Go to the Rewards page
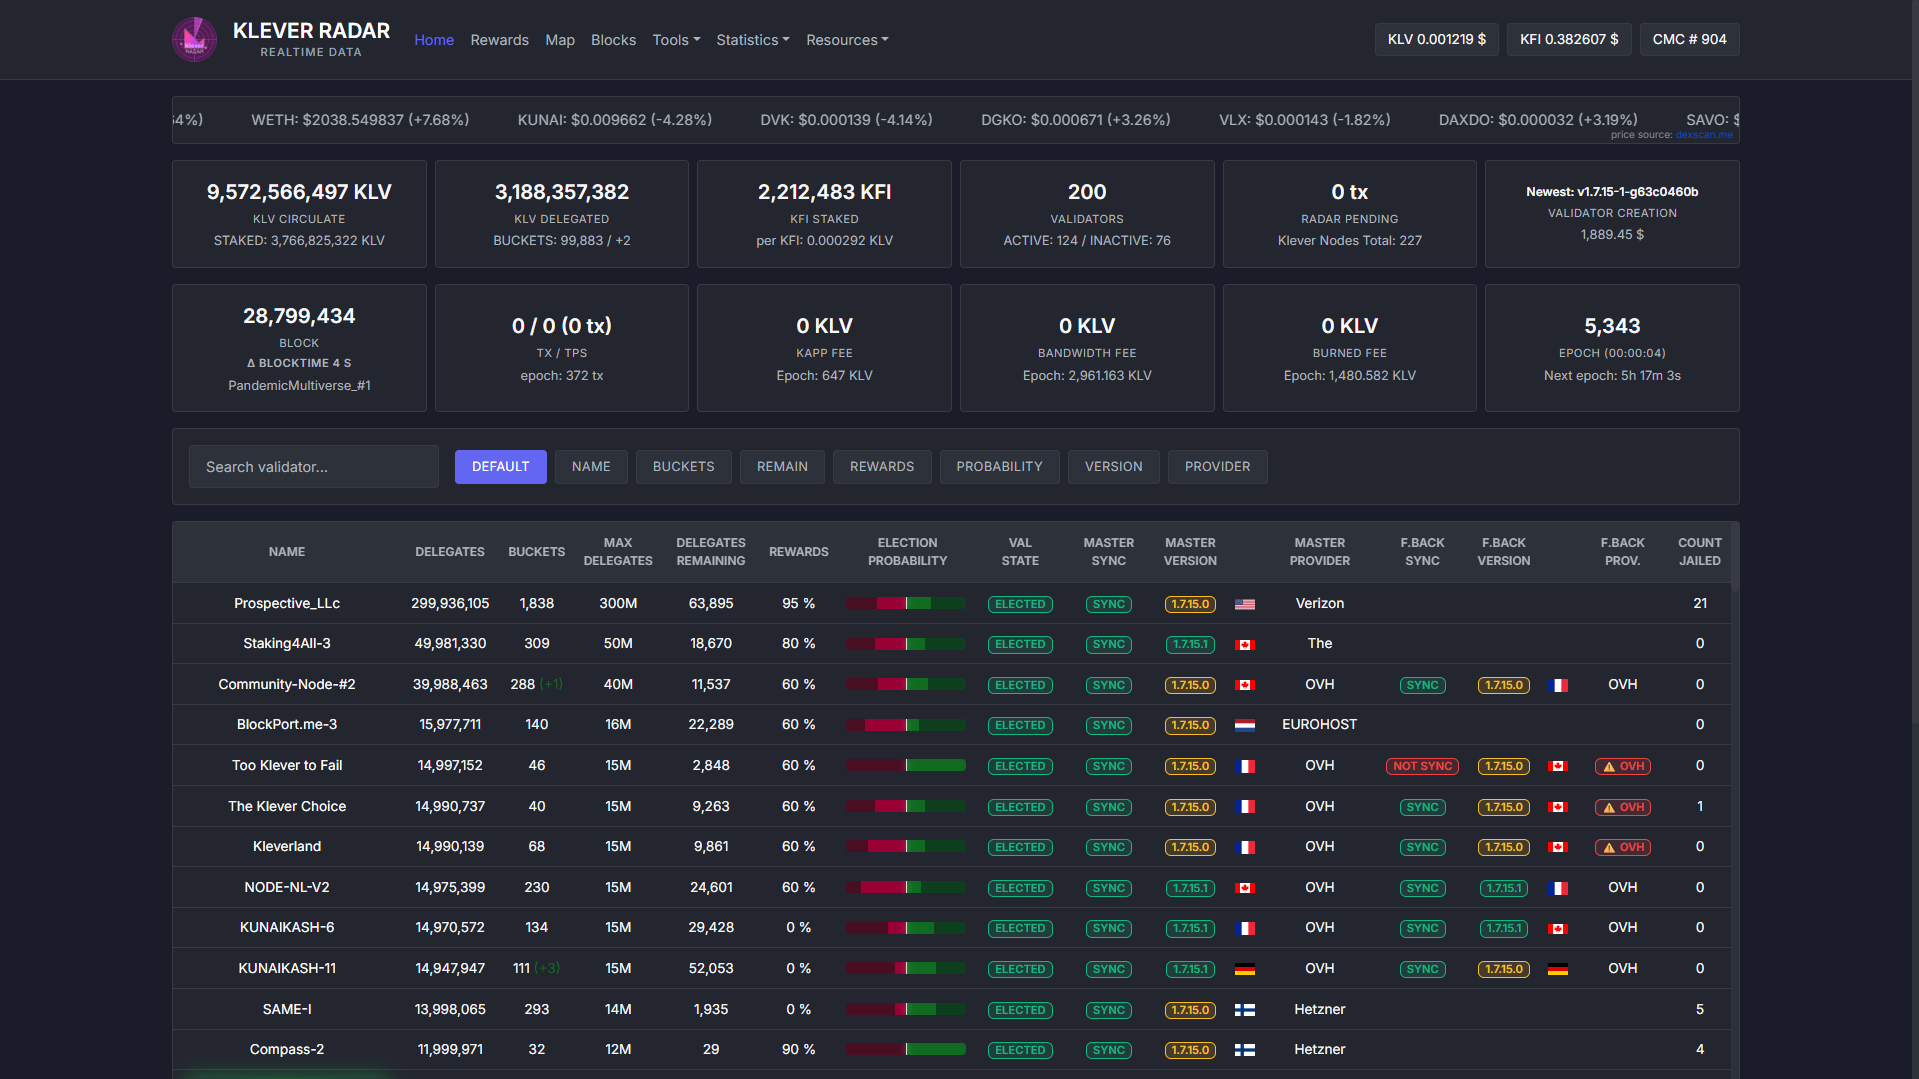 499,40
